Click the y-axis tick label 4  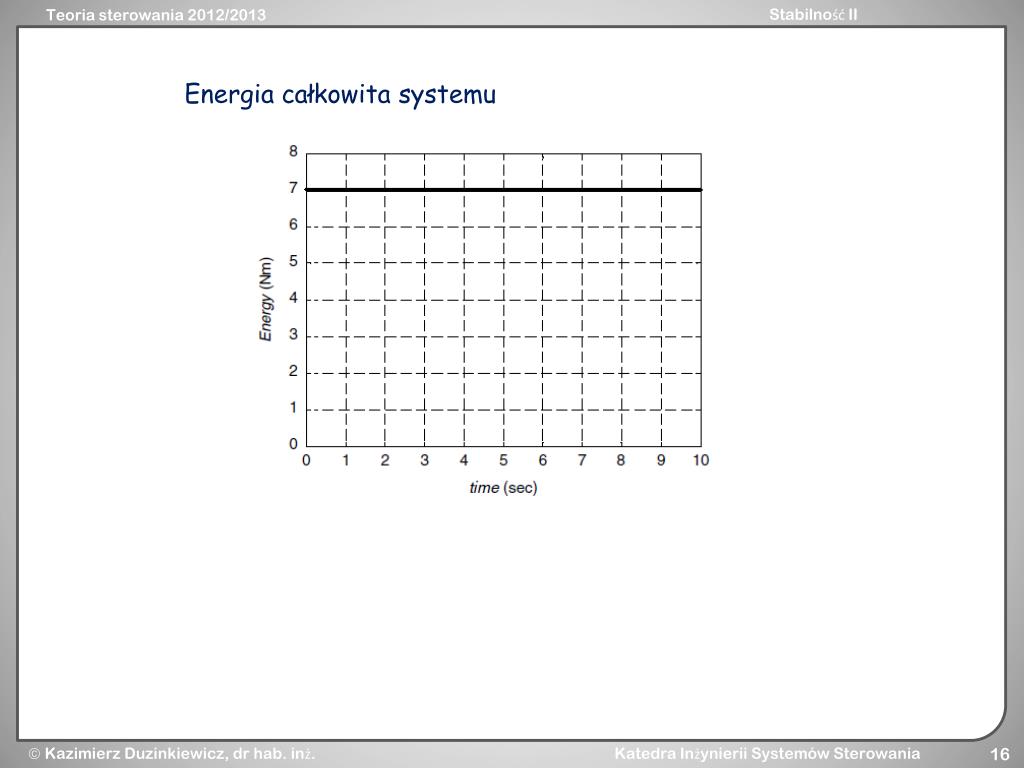pyautogui.click(x=293, y=298)
